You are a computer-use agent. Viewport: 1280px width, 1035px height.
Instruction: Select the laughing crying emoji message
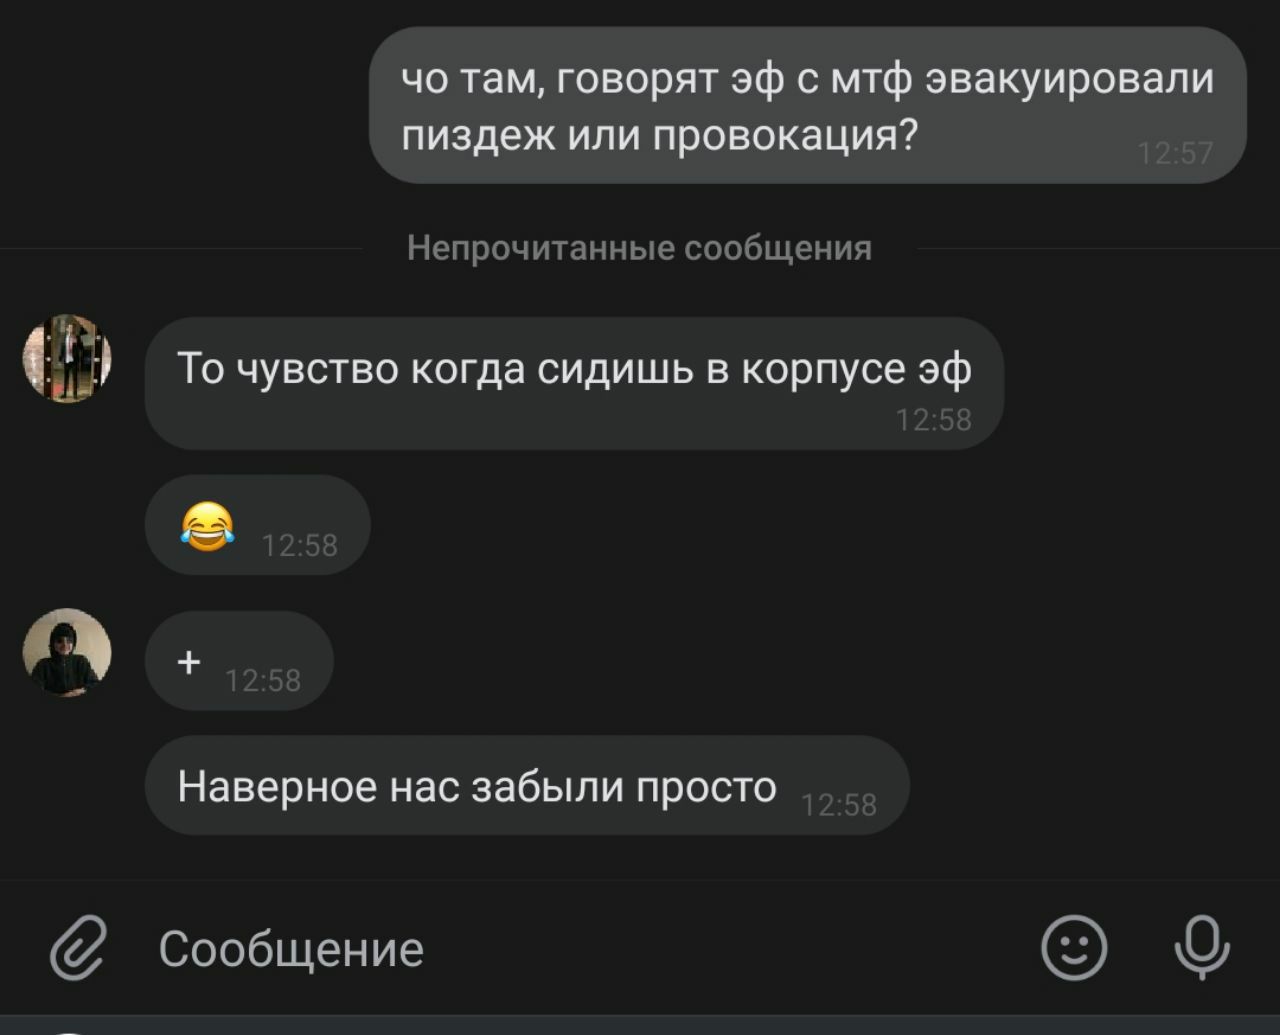[258, 525]
